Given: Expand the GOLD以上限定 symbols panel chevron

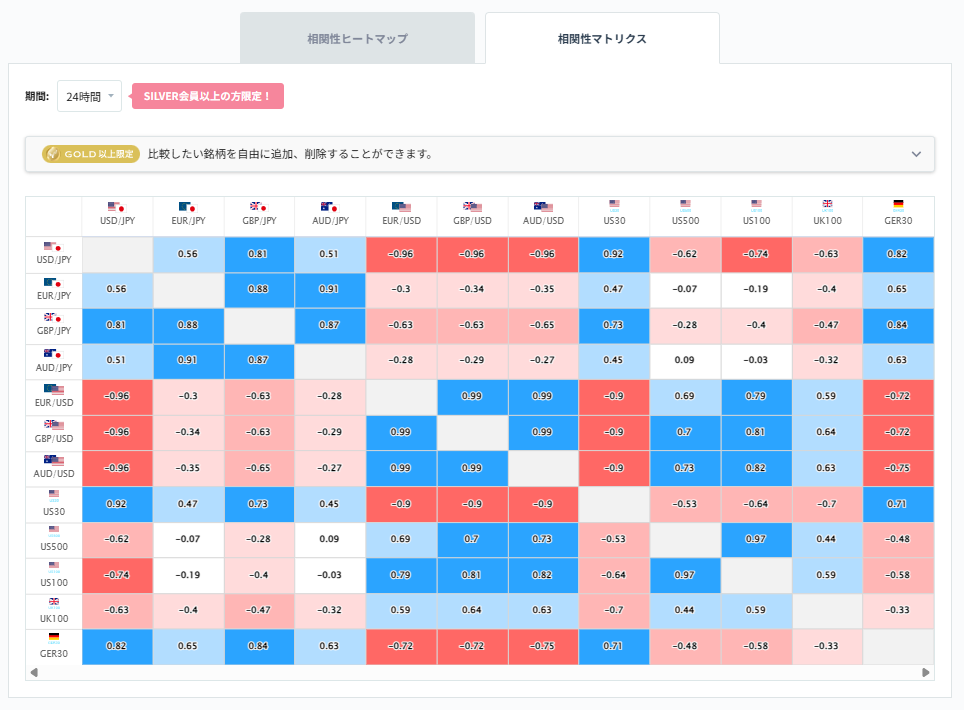Looking at the screenshot, I should point(915,154).
